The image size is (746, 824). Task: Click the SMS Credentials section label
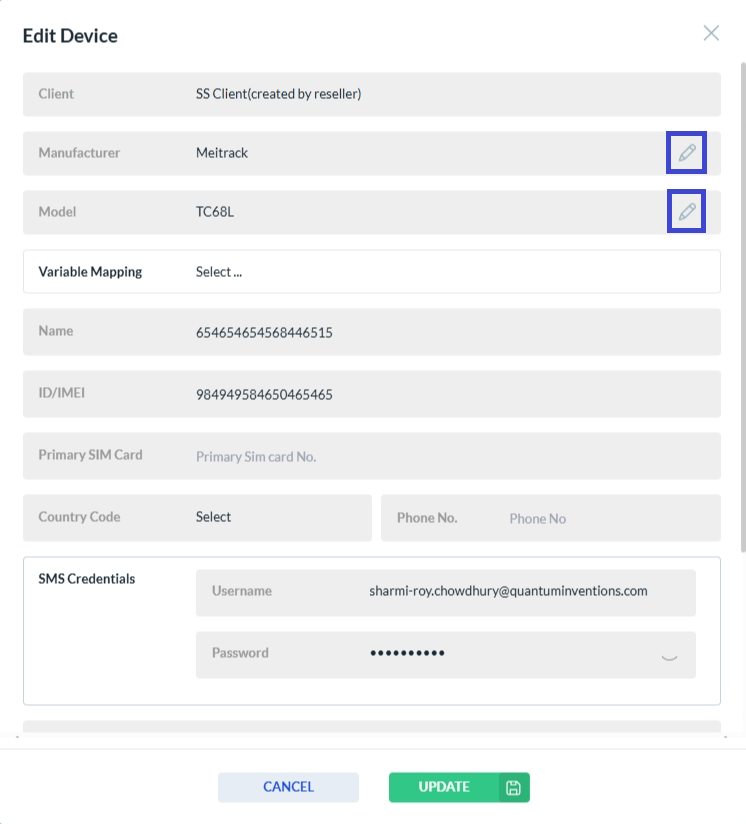(86, 579)
